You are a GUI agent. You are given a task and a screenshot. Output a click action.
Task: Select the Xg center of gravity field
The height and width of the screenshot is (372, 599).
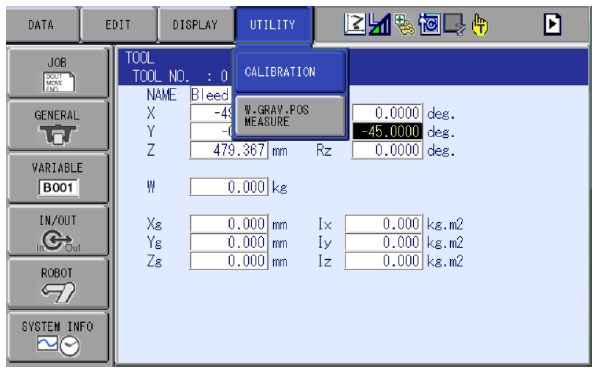click(229, 223)
